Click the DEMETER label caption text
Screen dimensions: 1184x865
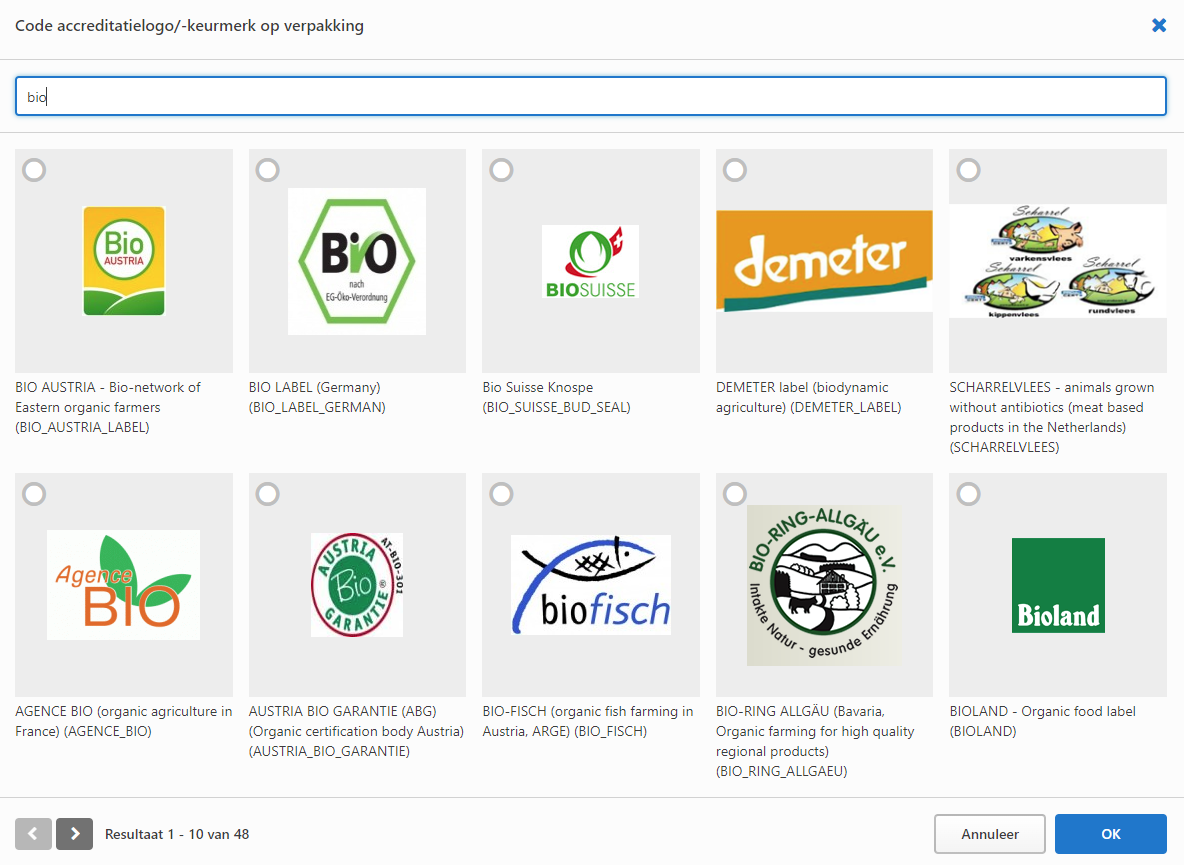(x=809, y=397)
